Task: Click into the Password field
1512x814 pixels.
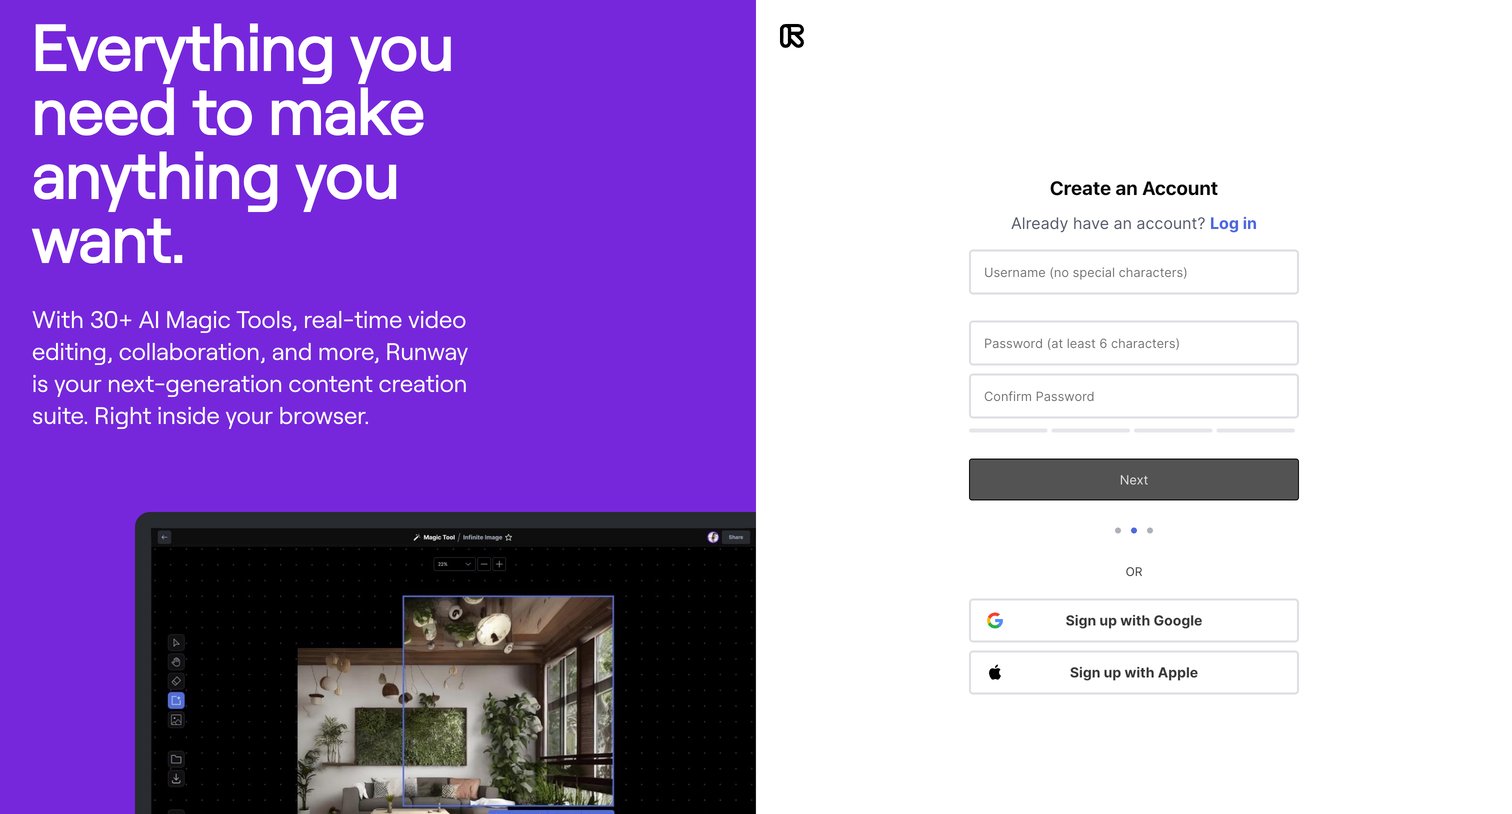Action: pos(1134,343)
